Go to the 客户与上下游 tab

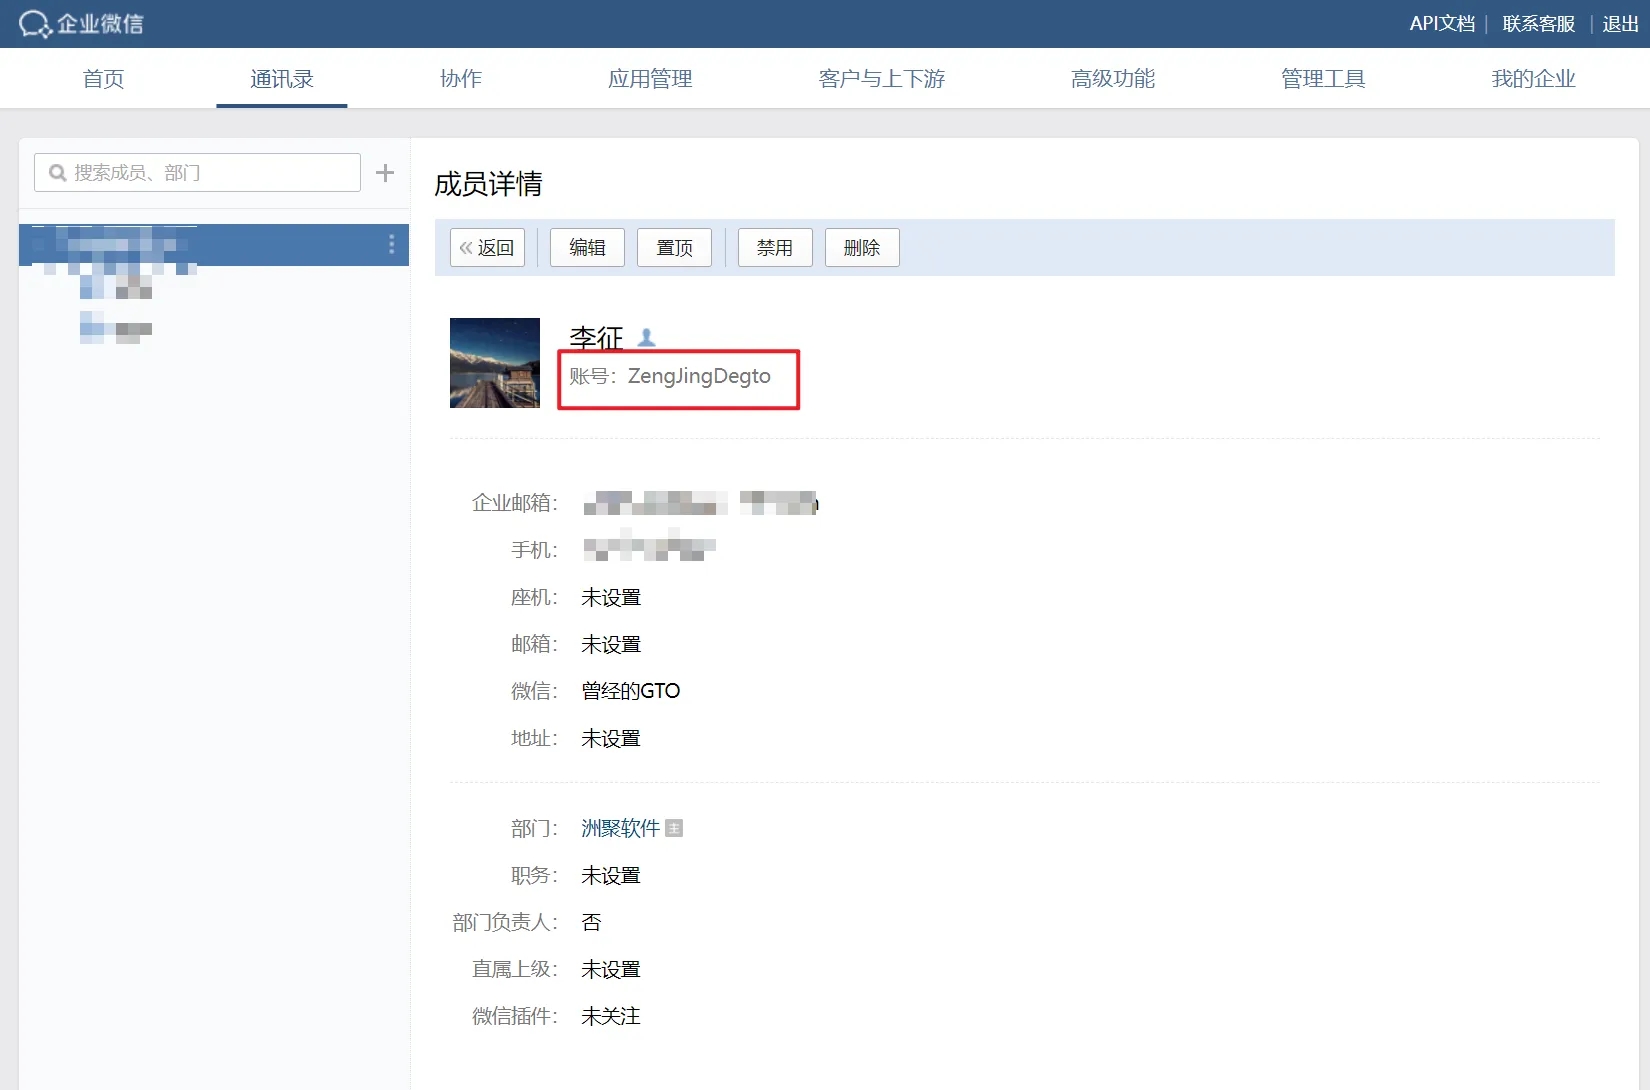881,79
